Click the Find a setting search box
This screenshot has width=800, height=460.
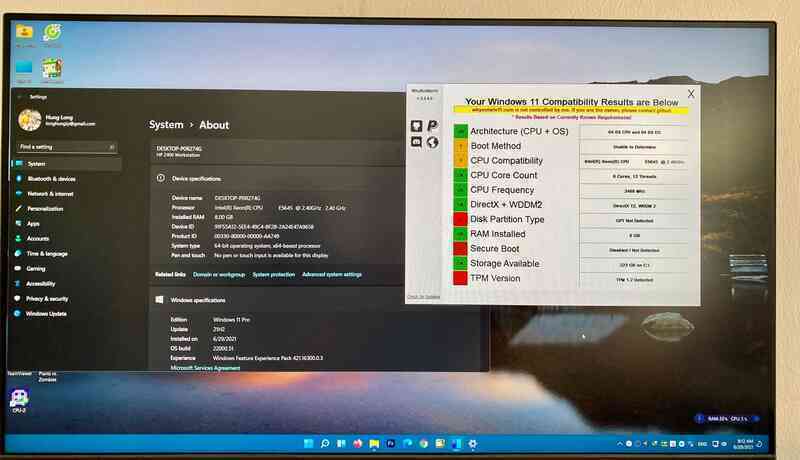coord(66,147)
